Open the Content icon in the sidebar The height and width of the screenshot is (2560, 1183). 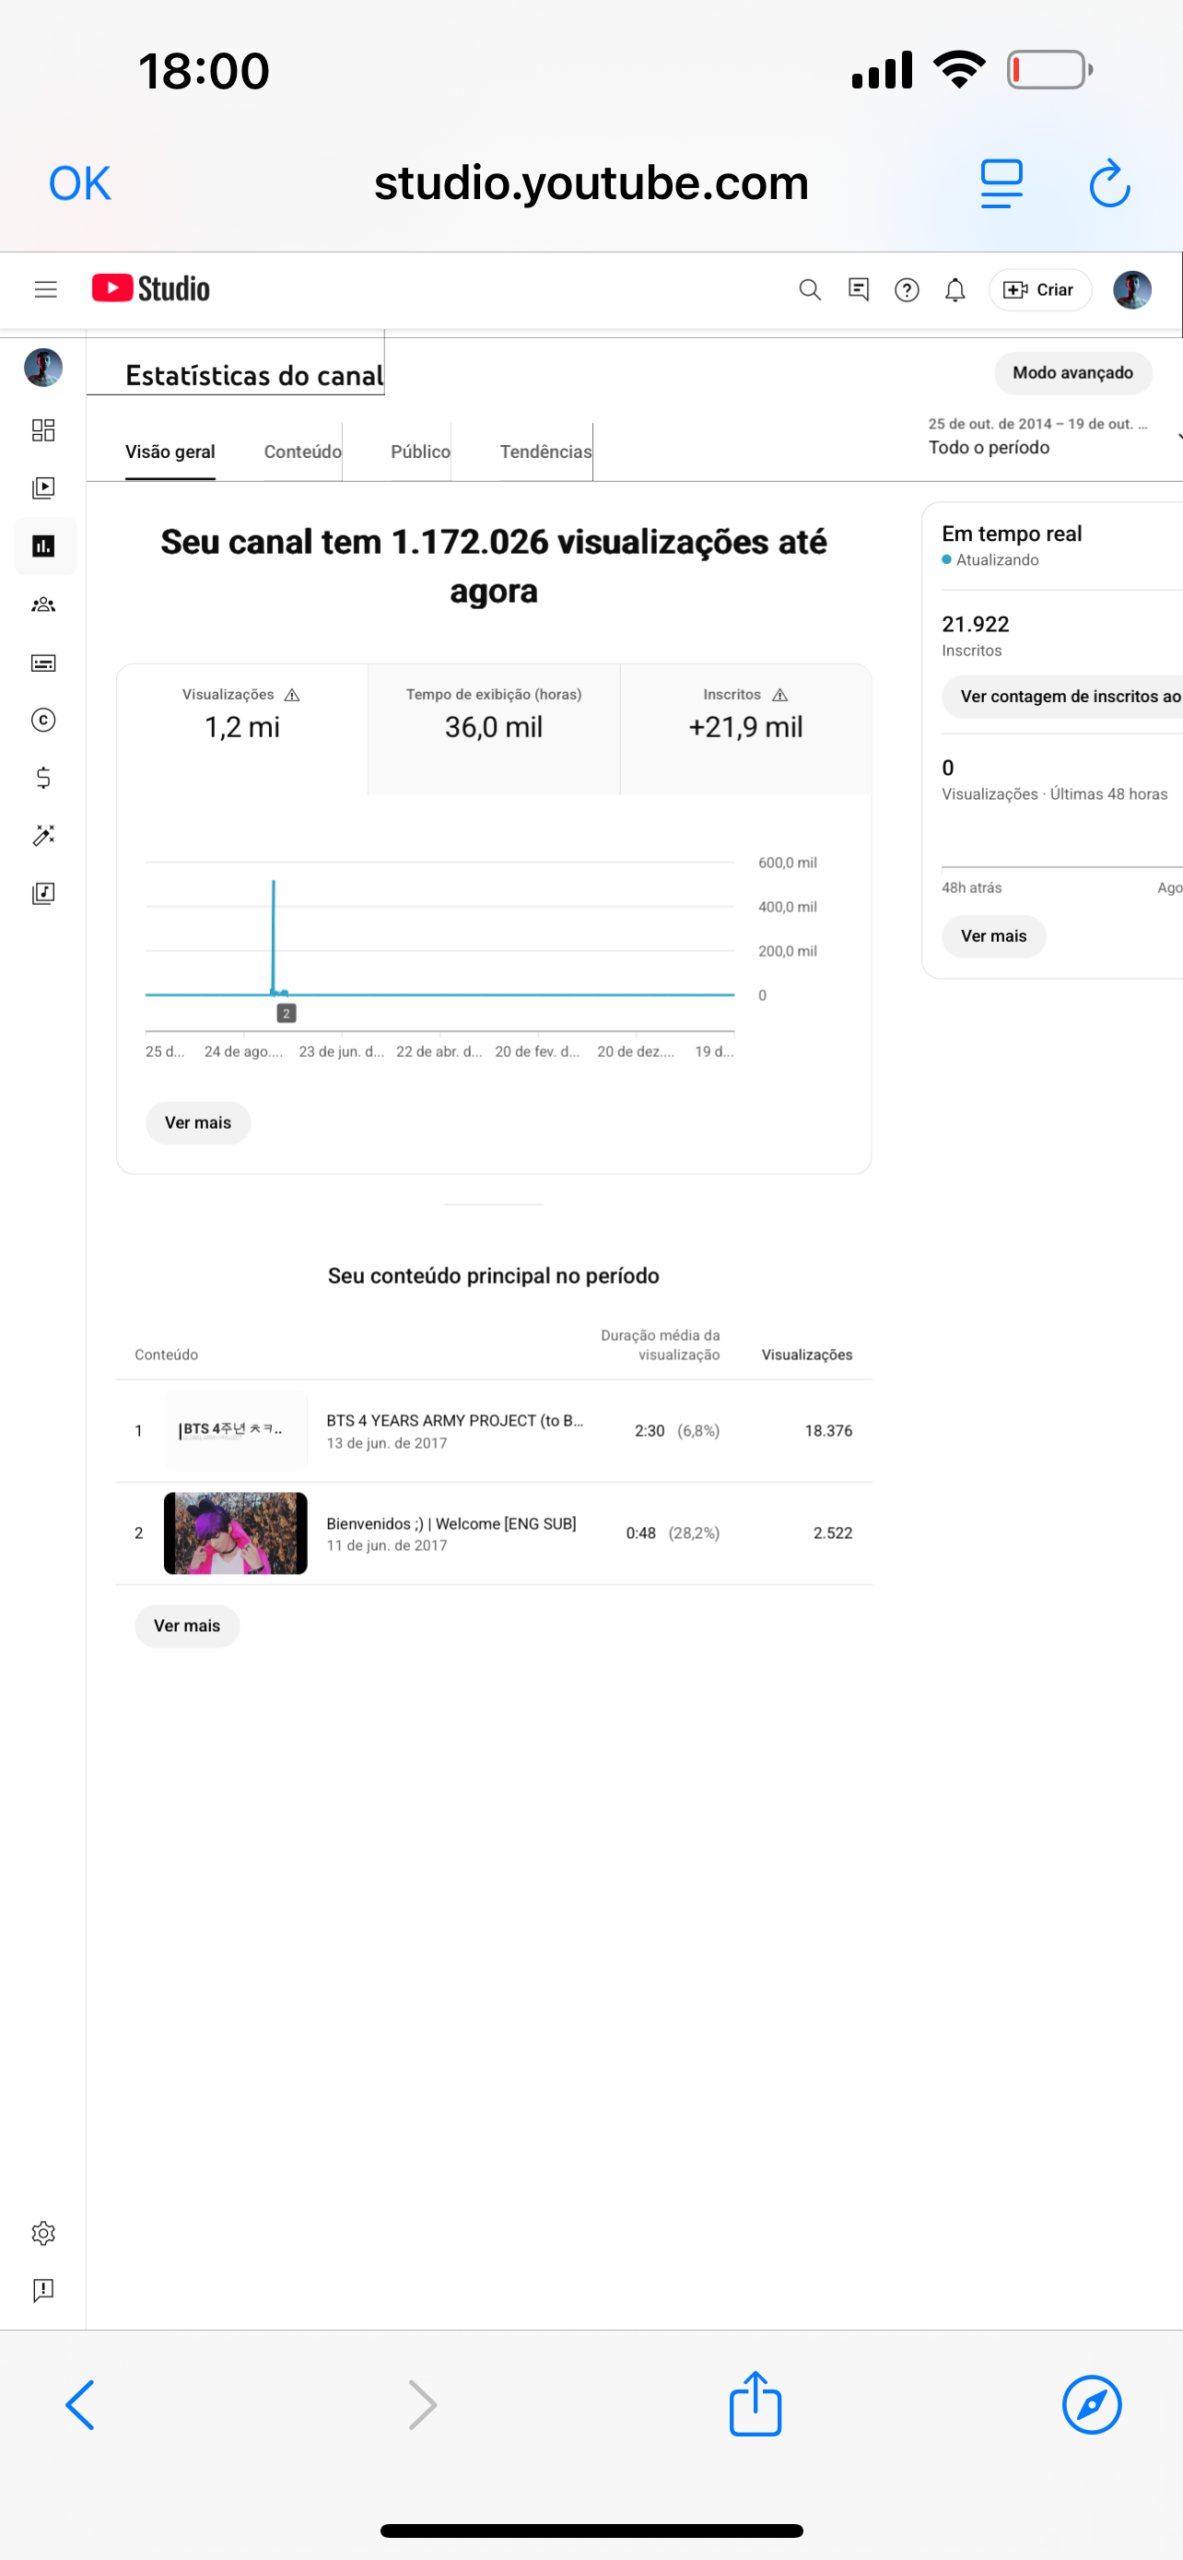pyautogui.click(x=44, y=488)
